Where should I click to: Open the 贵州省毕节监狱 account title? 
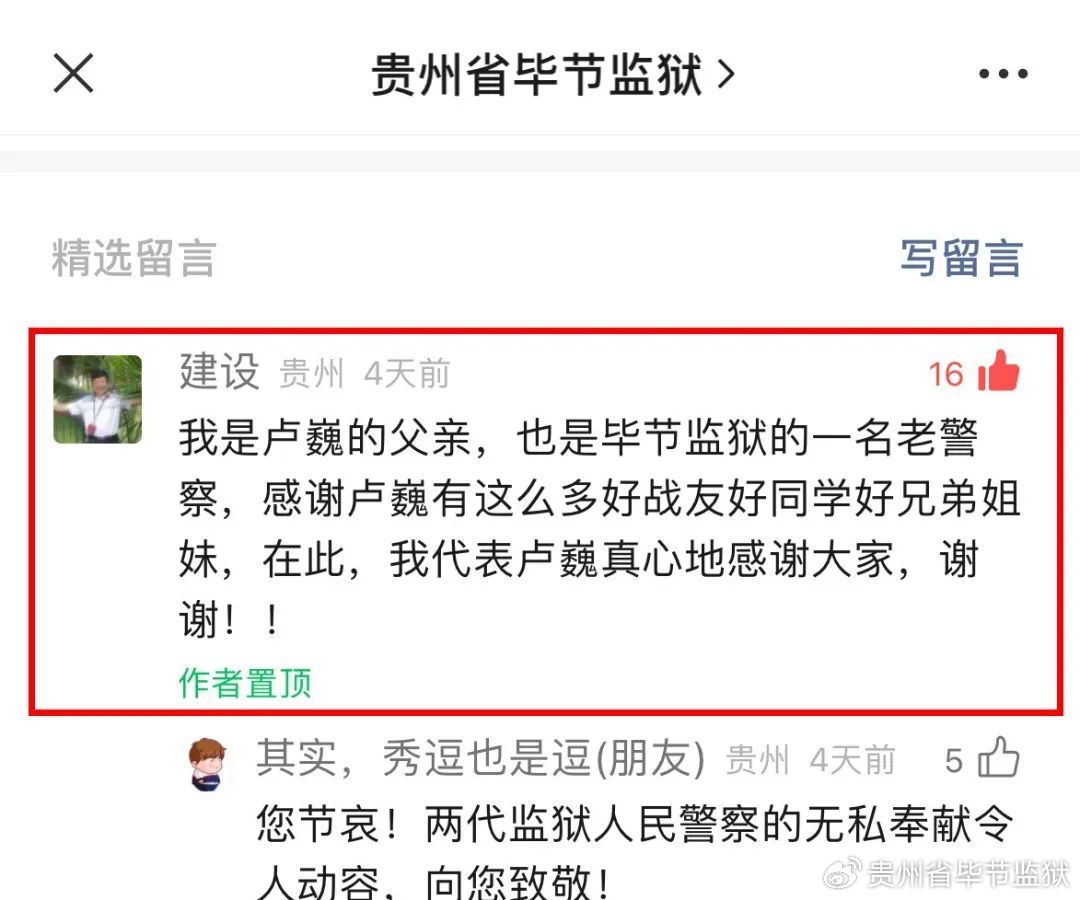[537, 74]
